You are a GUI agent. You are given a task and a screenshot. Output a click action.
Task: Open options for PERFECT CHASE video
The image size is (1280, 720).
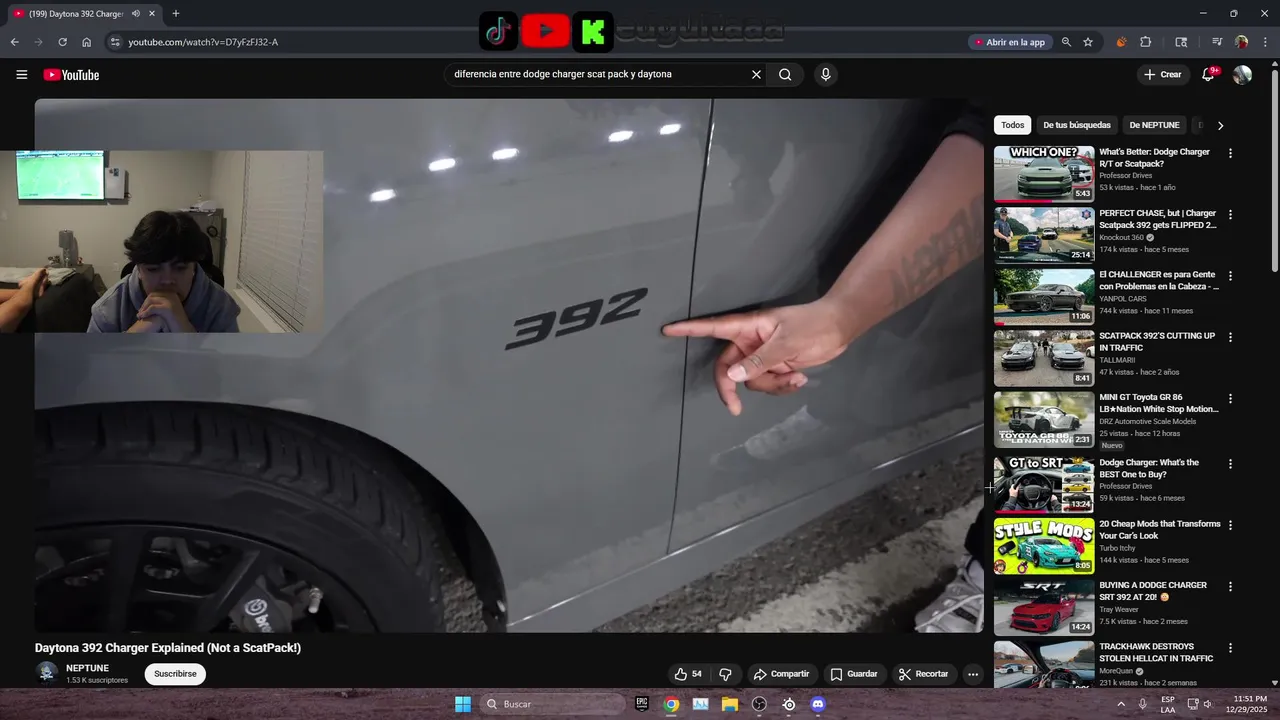(1230, 214)
